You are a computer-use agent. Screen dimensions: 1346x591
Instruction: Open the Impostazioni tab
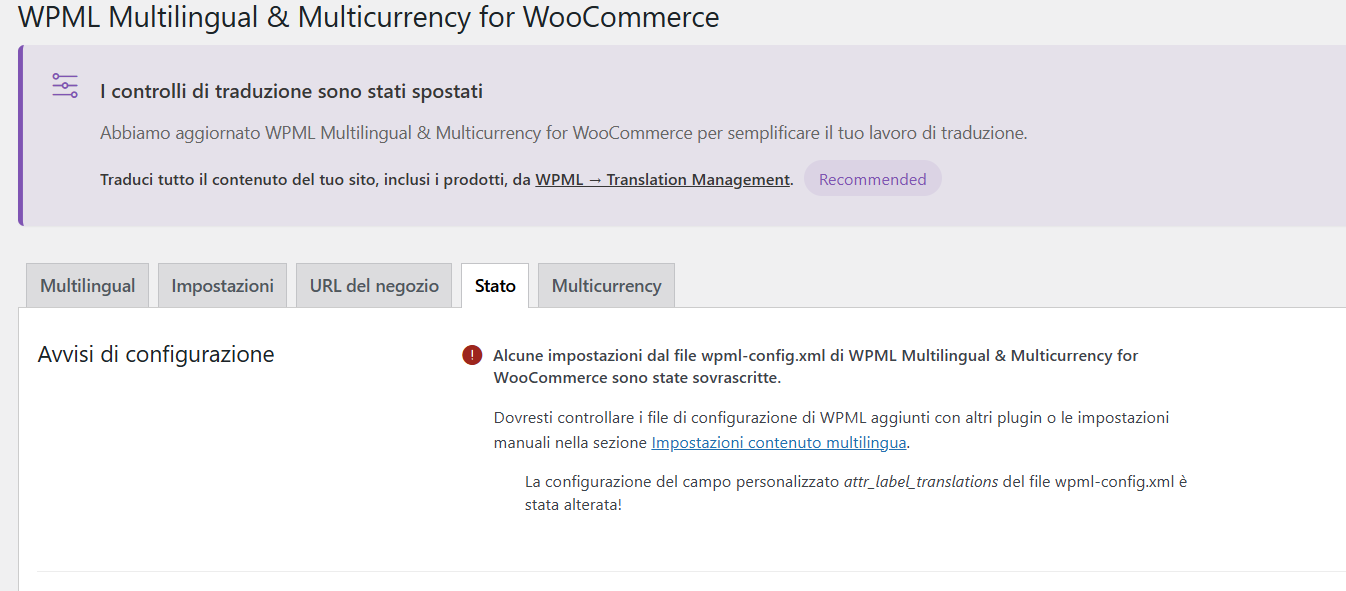[222, 286]
